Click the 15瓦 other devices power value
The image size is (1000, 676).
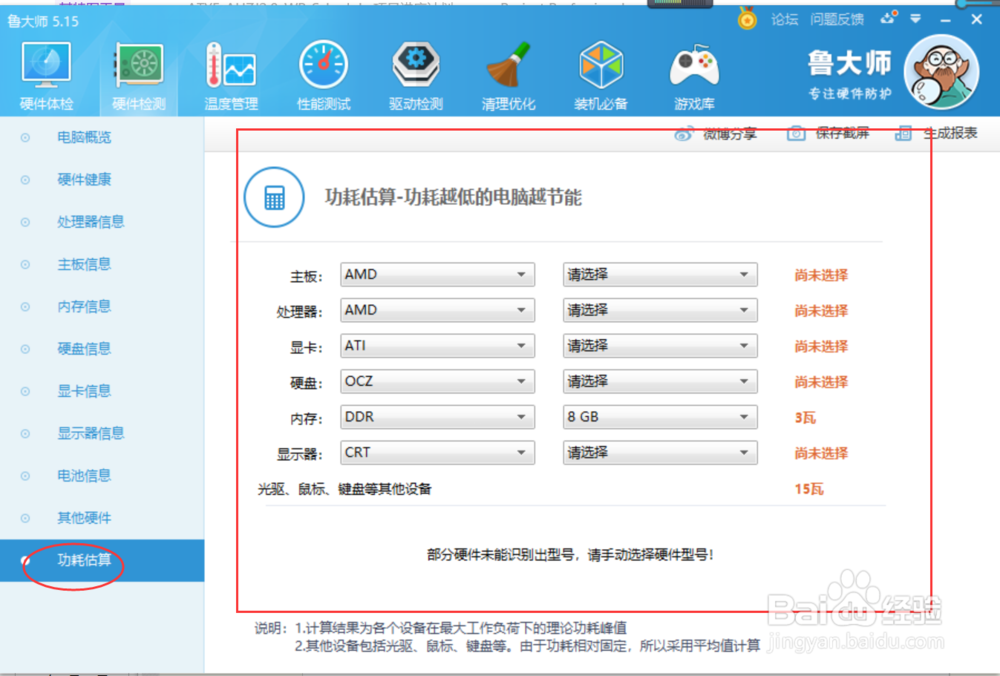809,489
